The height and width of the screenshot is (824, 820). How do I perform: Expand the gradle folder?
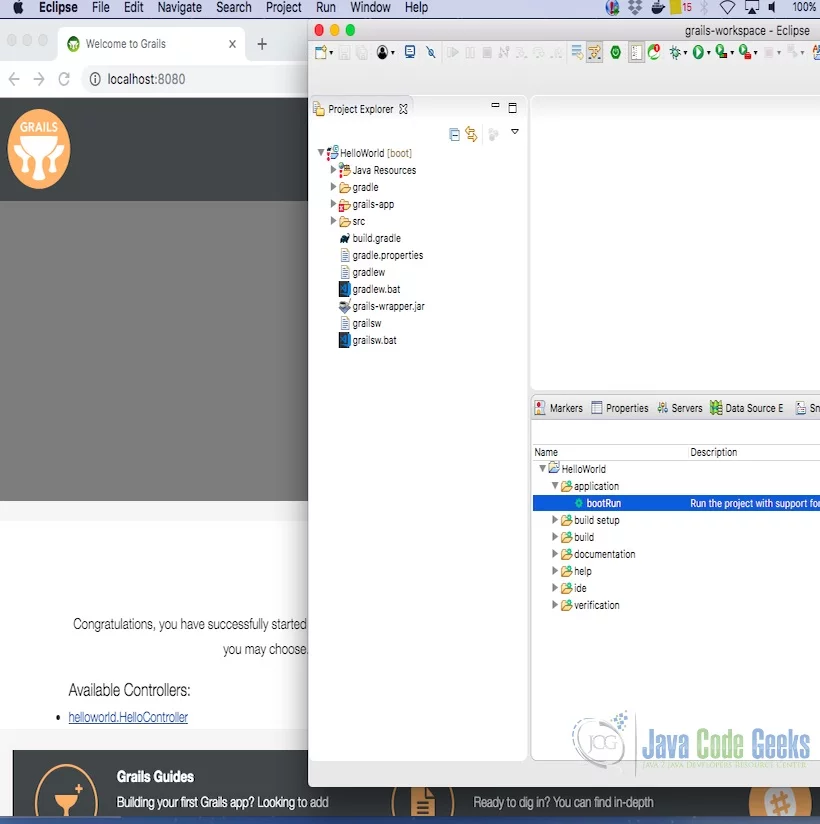pos(333,187)
